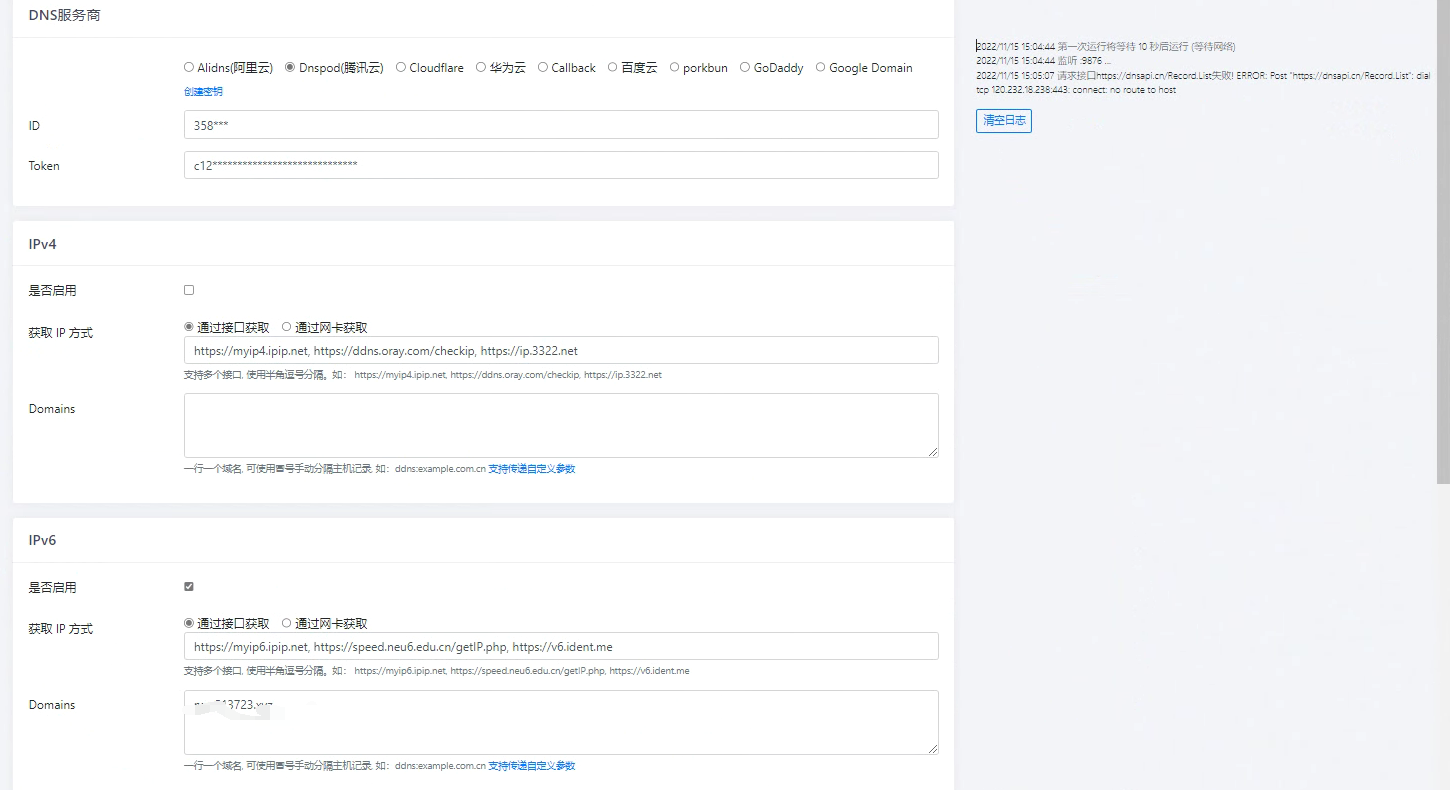The width and height of the screenshot is (1450, 790).
Task: Click the Token input field
Action: (x=560, y=165)
